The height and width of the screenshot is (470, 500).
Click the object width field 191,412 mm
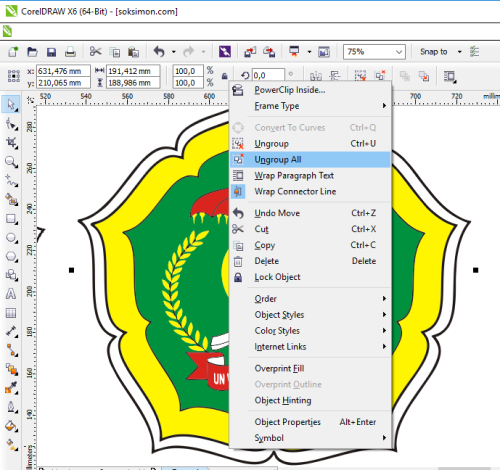pyautogui.click(x=133, y=71)
